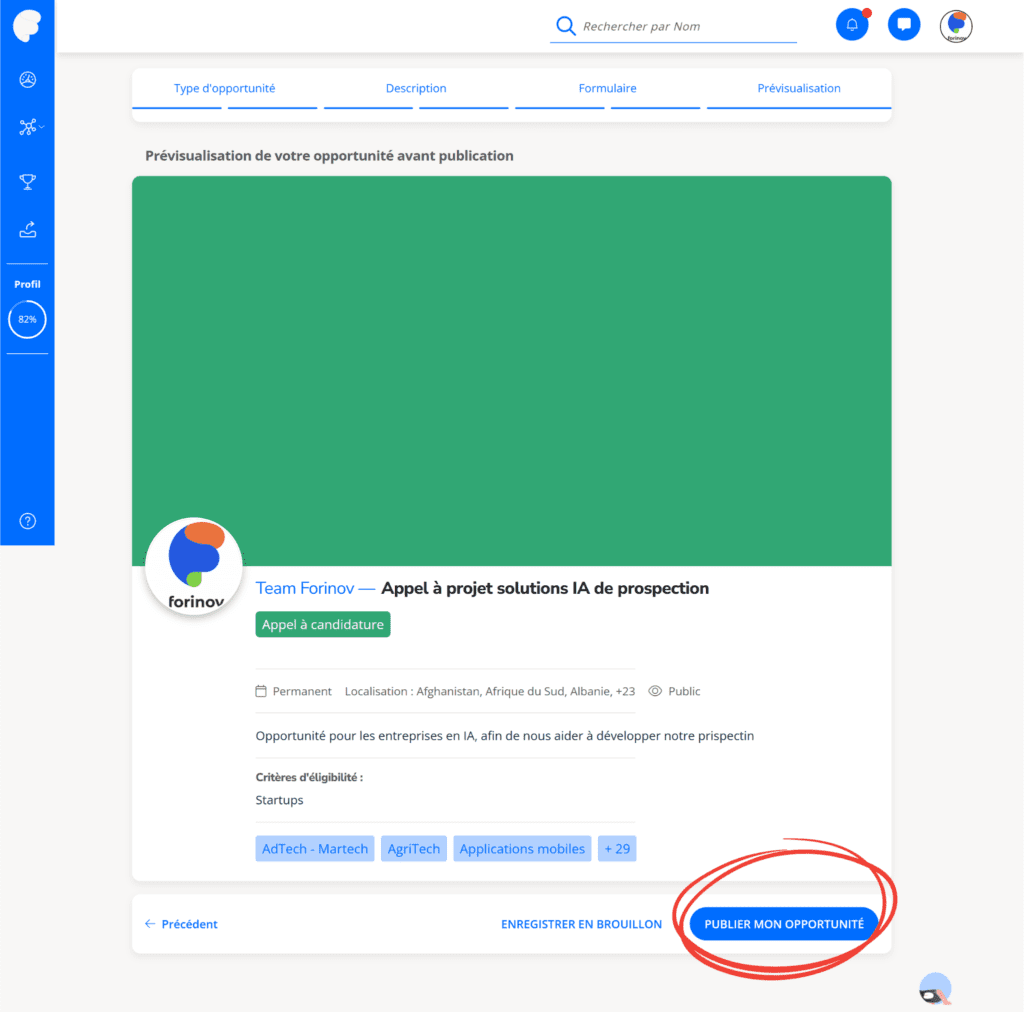The width and height of the screenshot is (1024, 1012).
Task: Click the Profil label in sidebar
Action: coord(27,284)
